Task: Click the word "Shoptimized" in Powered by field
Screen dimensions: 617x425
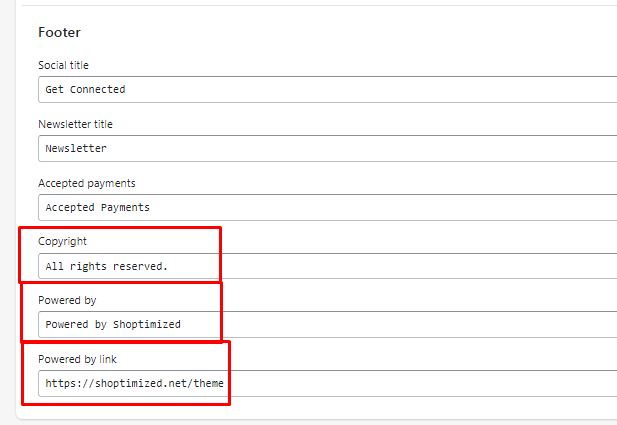Action: pyautogui.click(x=147, y=325)
